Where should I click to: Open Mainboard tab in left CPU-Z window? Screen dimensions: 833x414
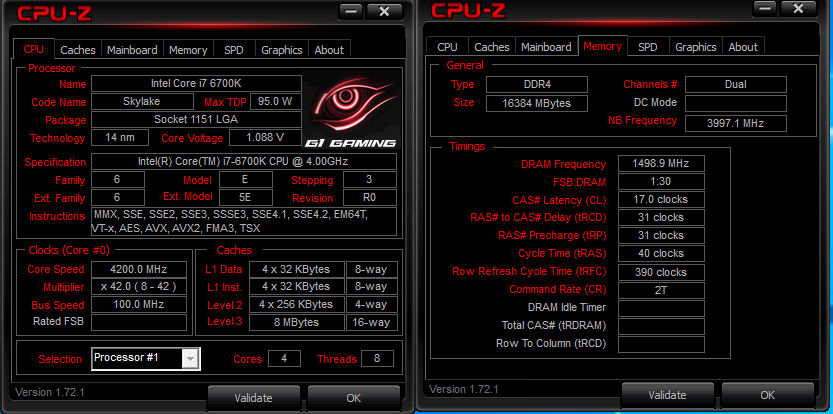[132, 50]
